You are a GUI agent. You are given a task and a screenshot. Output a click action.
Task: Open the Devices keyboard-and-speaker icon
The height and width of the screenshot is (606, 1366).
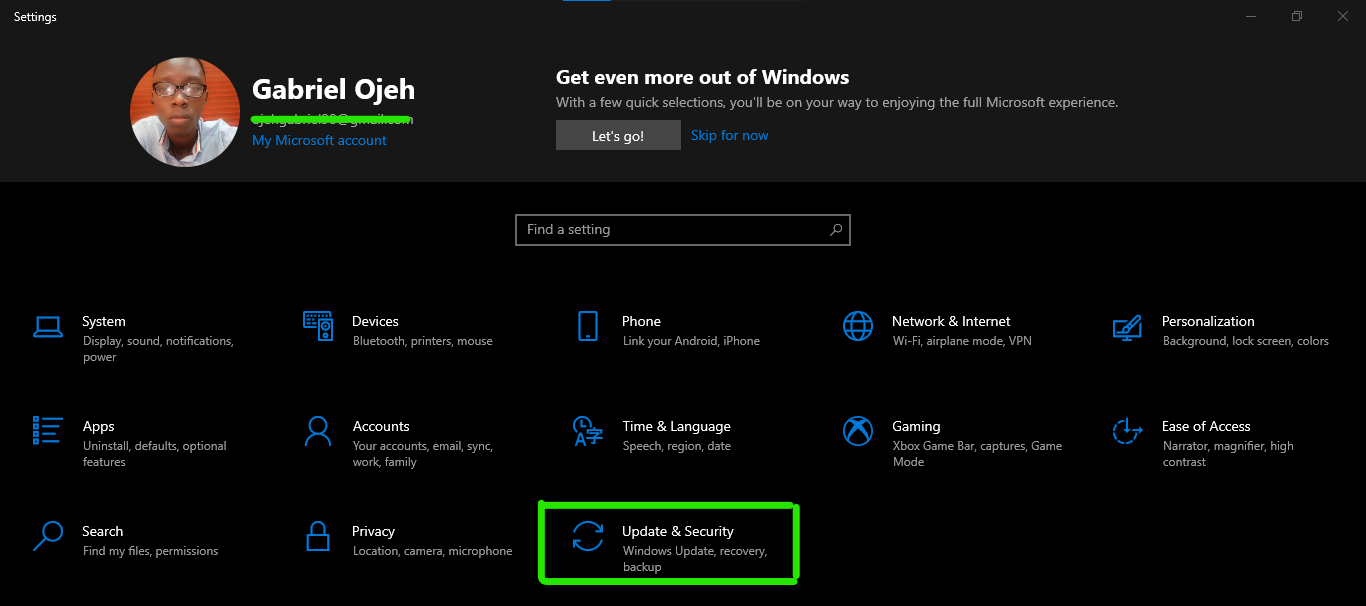point(318,326)
